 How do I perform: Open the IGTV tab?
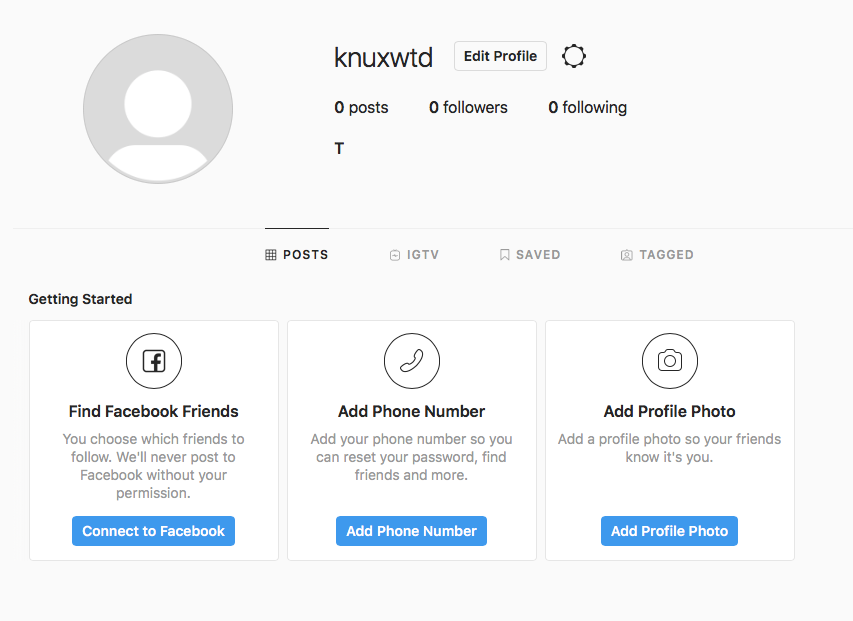point(415,254)
